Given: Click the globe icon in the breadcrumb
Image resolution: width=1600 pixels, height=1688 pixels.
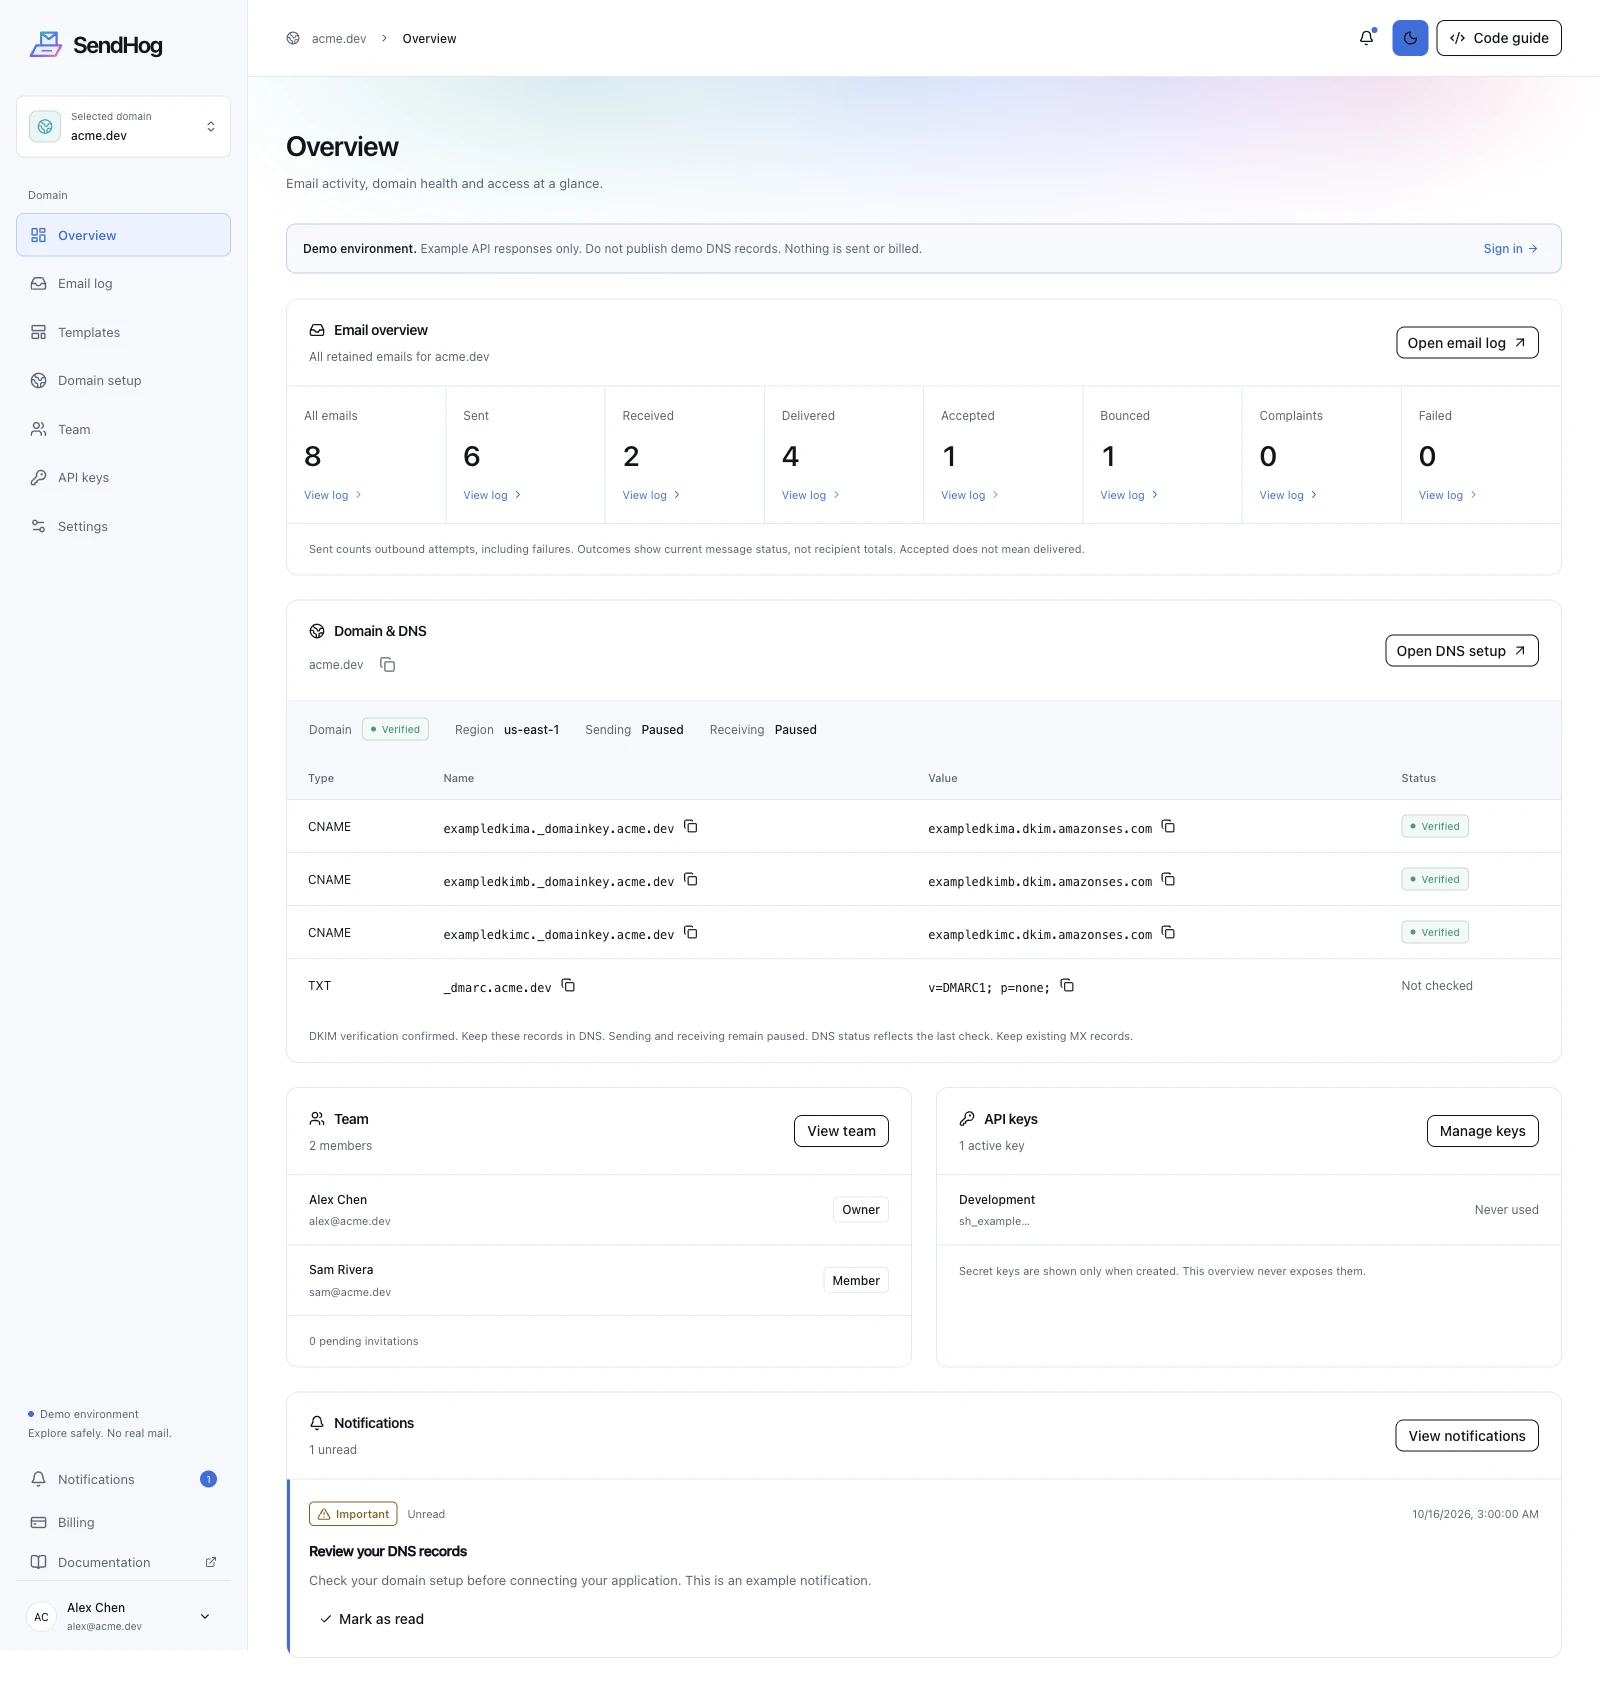Looking at the screenshot, I should (293, 38).
